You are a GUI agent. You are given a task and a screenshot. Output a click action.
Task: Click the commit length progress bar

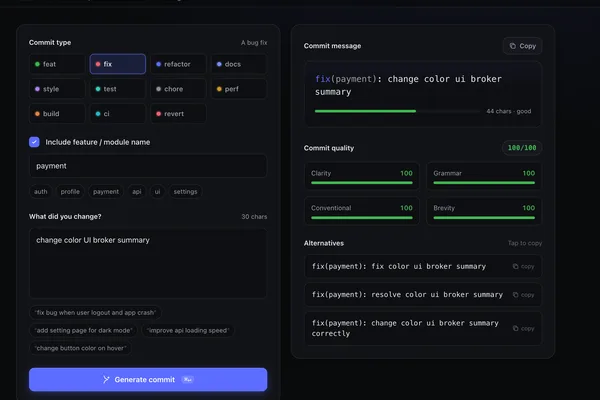pos(397,111)
